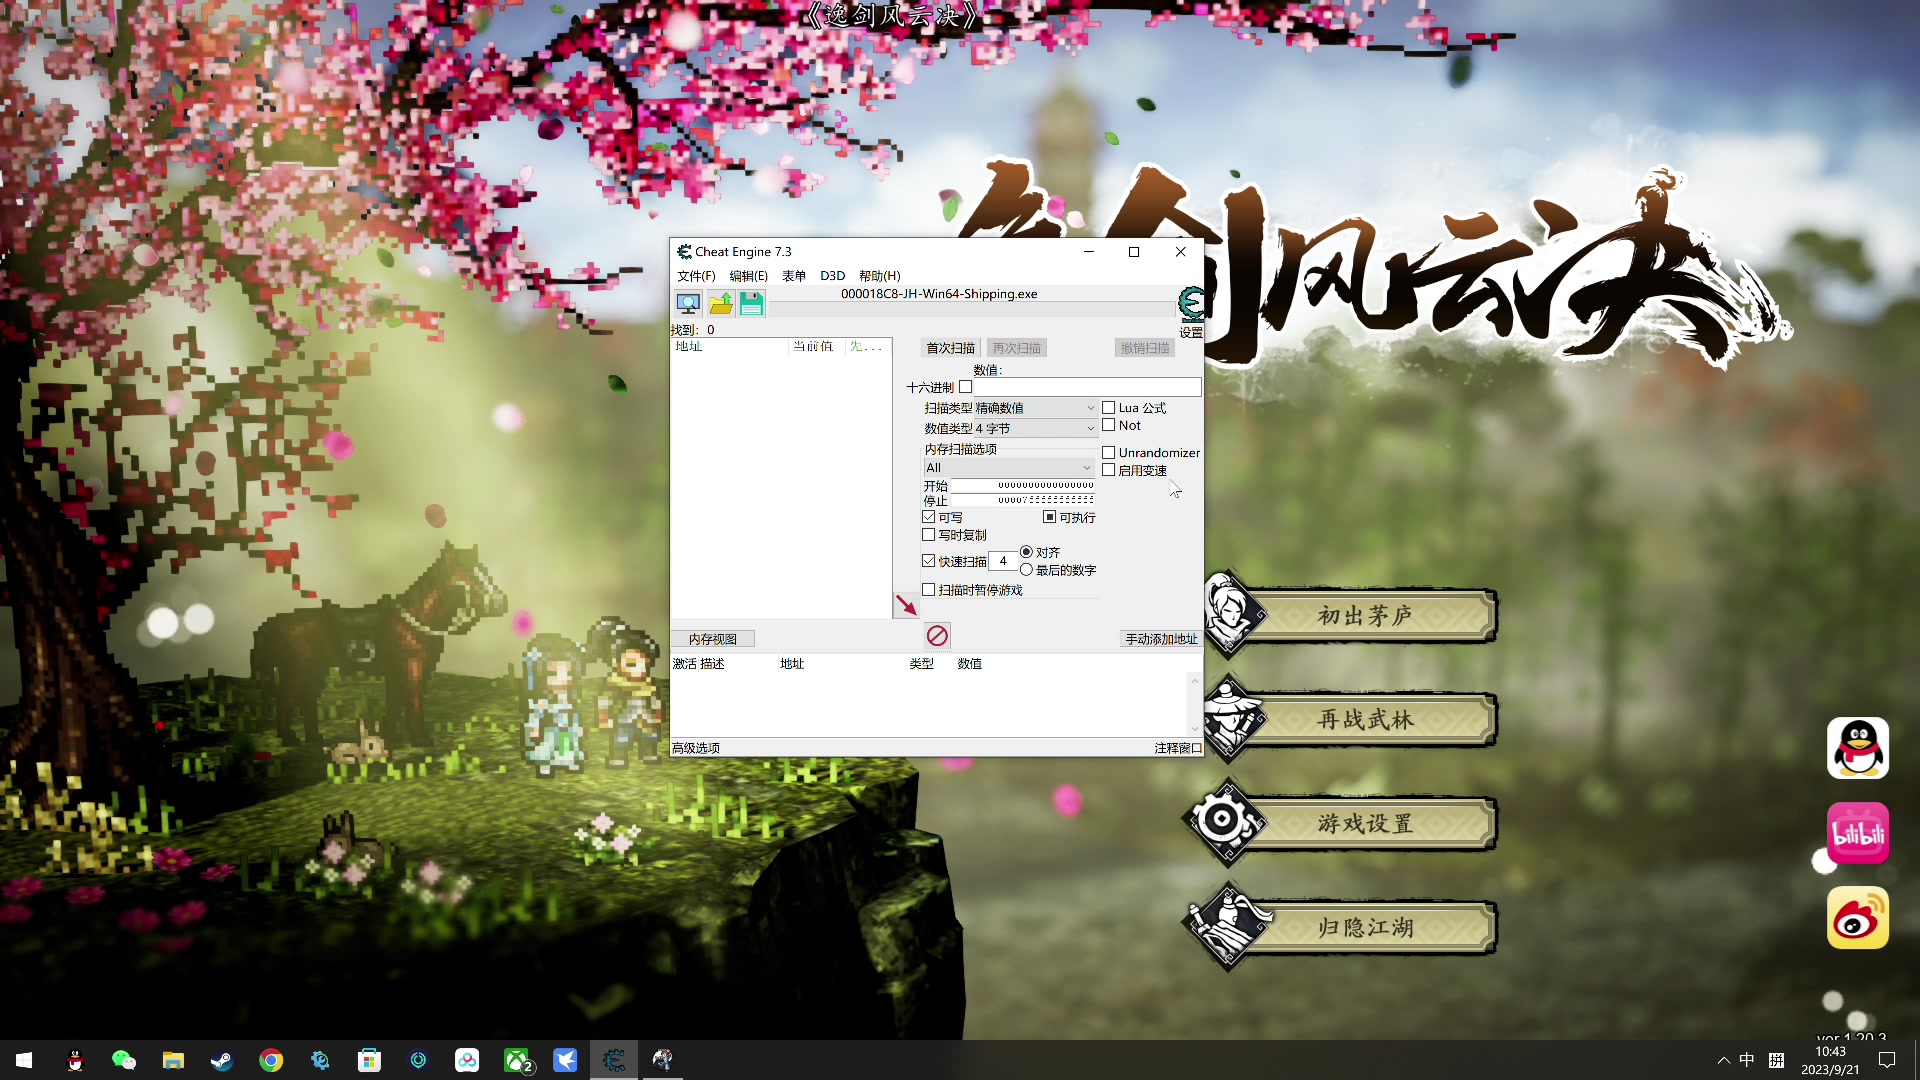Open the Xbox app in taskbar
Screen dimensions: 1920x1080
[517, 1060]
